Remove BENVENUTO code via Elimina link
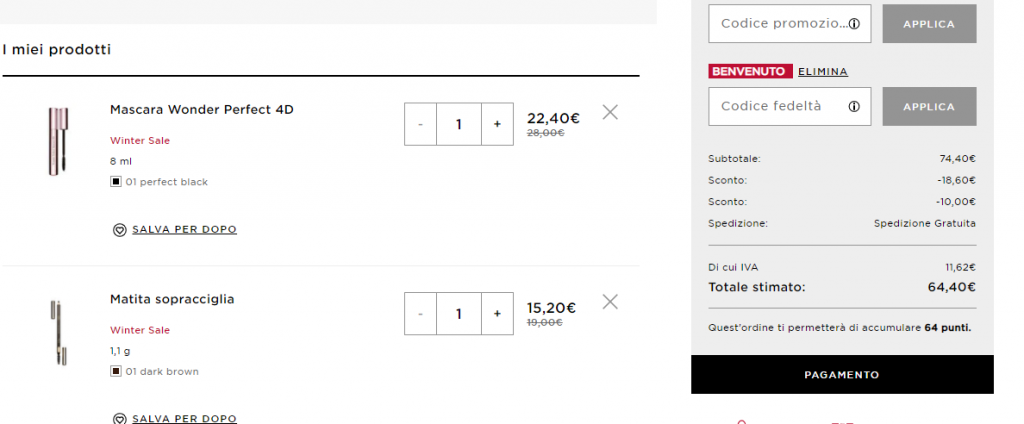Viewport: 1024px width, 424px height. [823, 72]
